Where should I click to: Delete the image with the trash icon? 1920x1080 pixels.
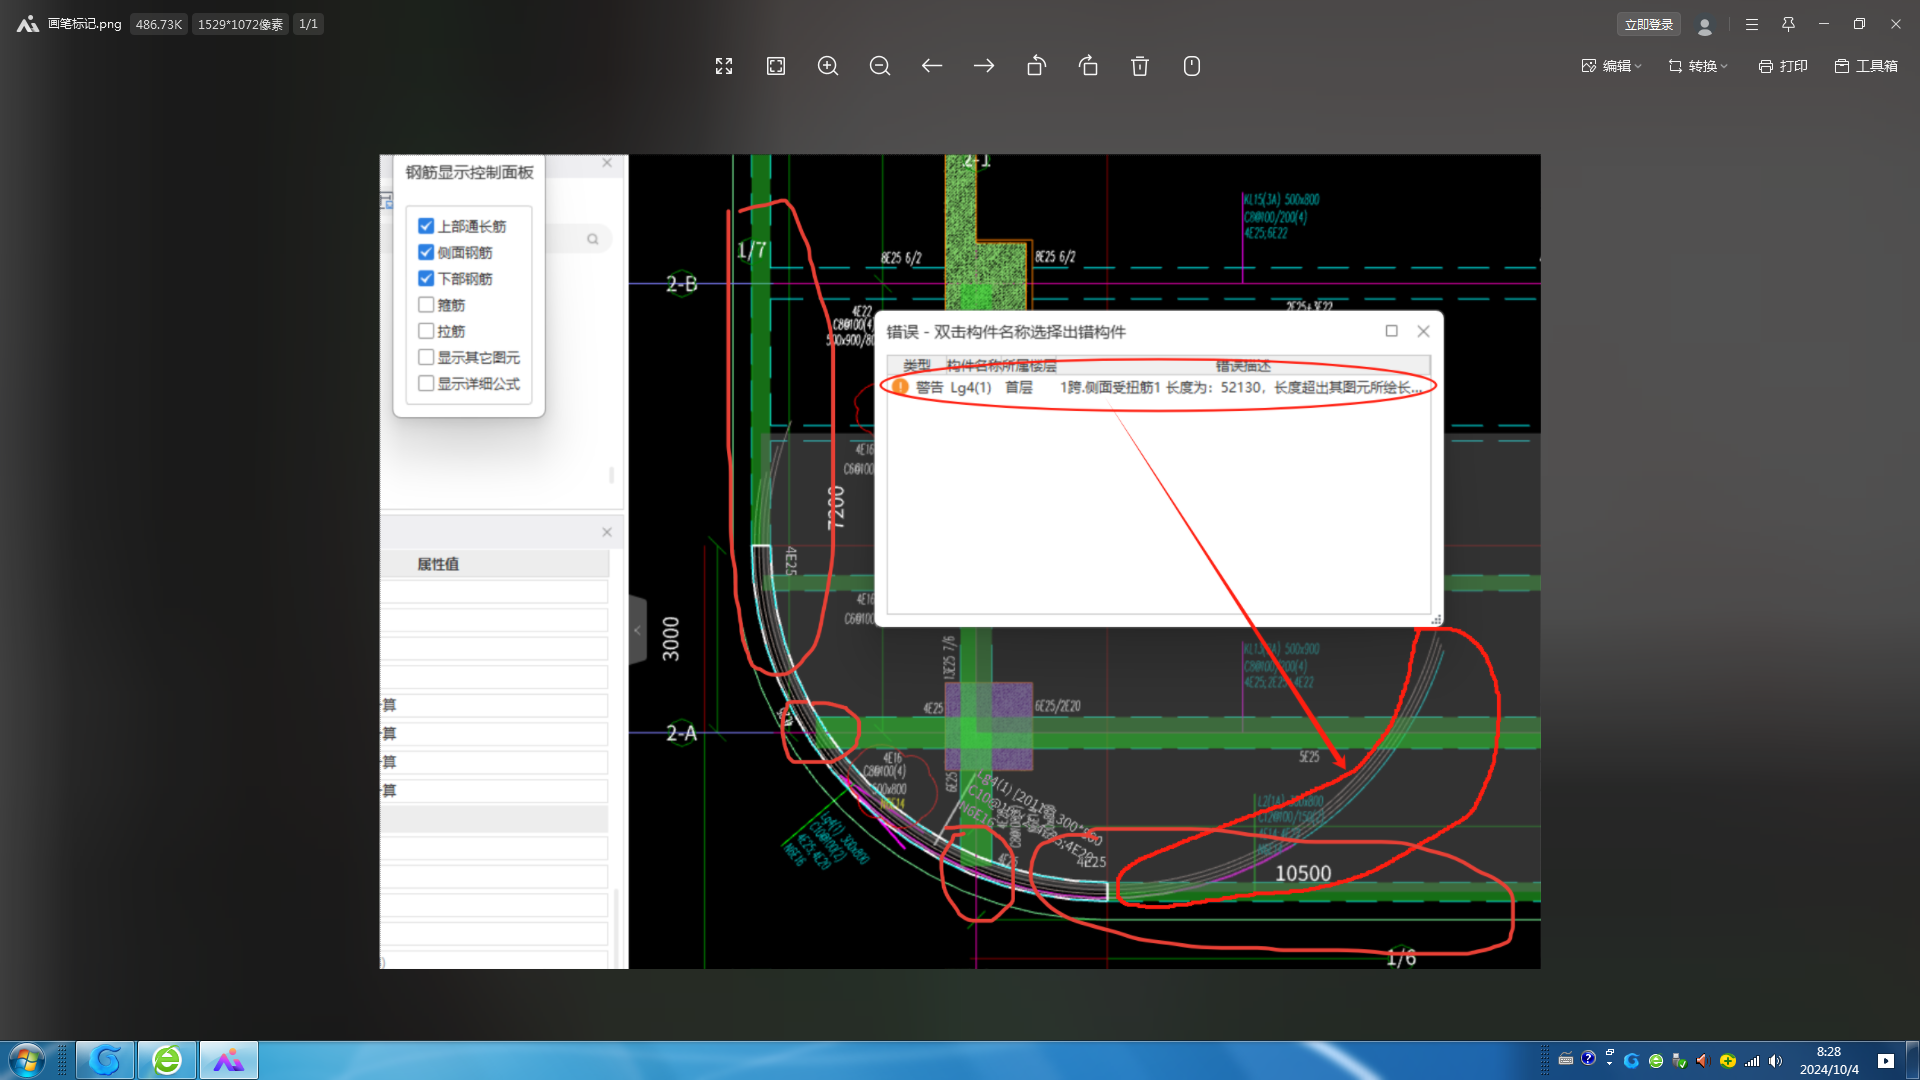1140,66
